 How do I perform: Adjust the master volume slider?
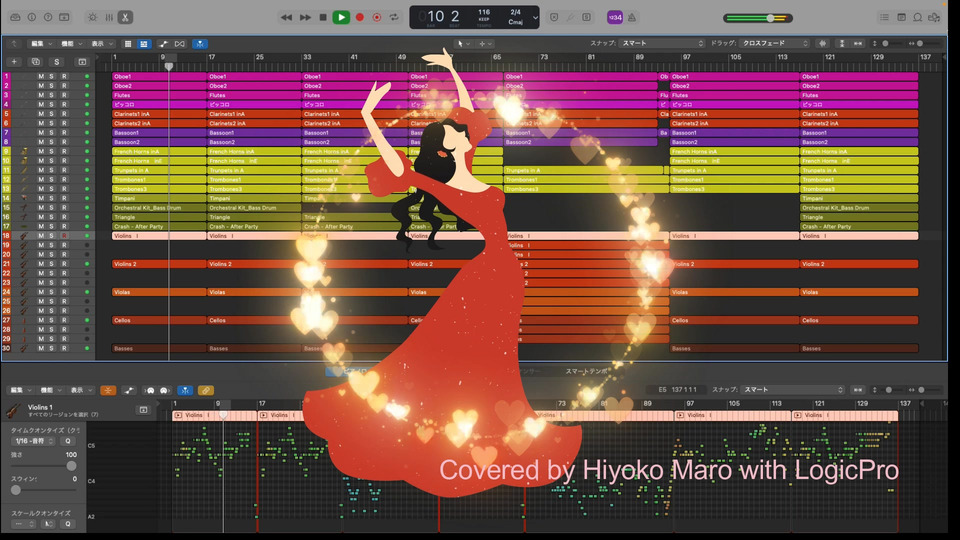[770, 18]
